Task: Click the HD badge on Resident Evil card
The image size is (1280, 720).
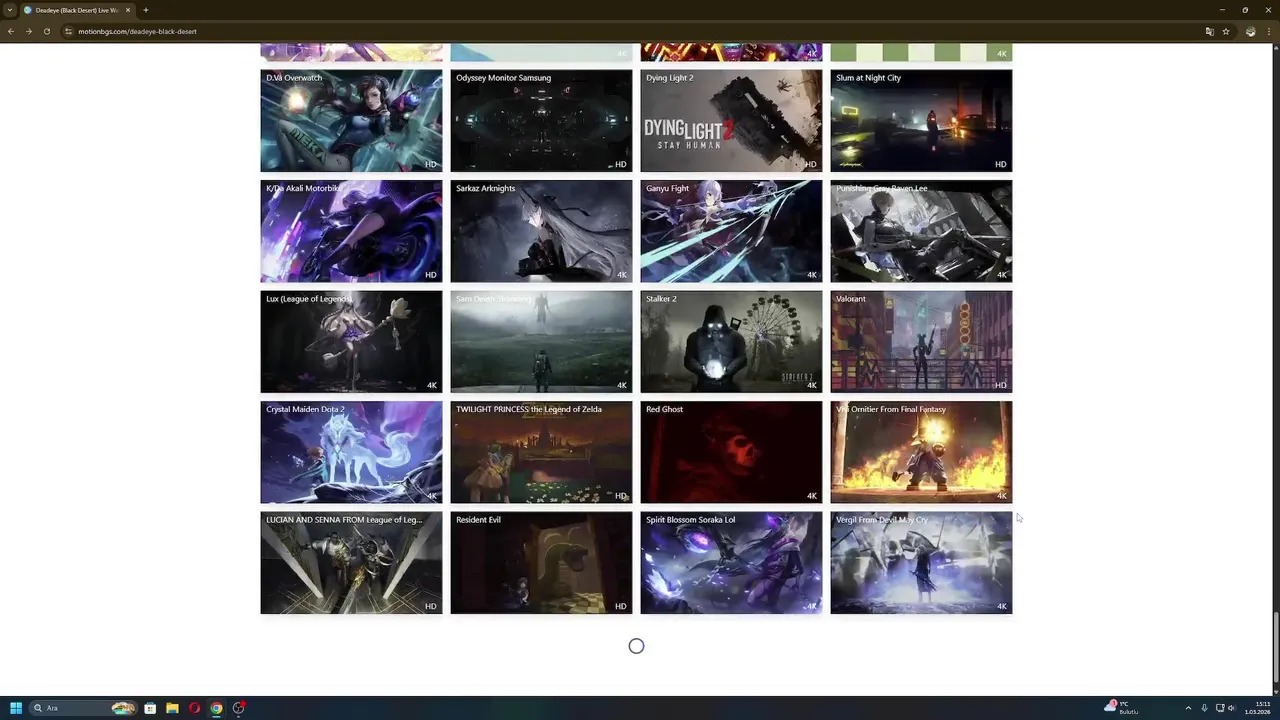Action: click(x=621, y=606)
